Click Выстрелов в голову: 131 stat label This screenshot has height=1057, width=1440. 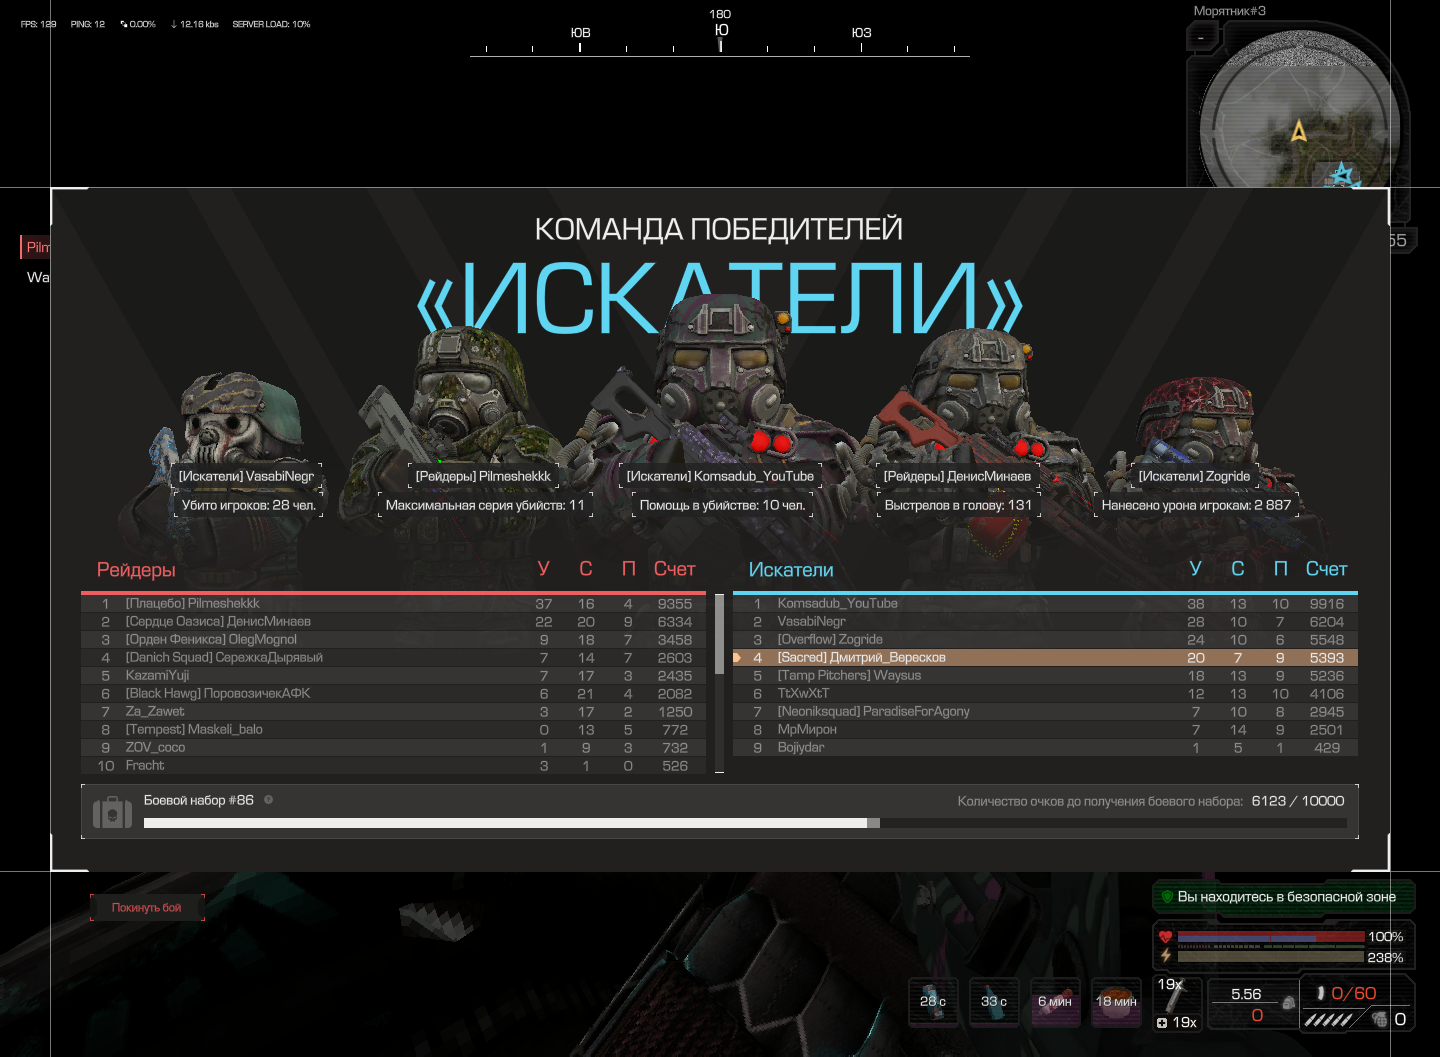coord(958,505)
